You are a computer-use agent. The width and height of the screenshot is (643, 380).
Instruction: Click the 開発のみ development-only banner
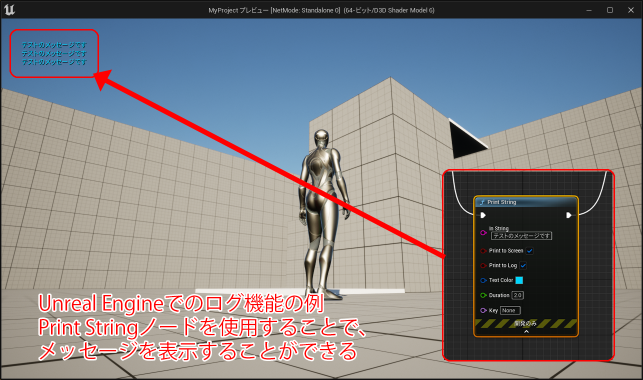[x=526, y=324]
